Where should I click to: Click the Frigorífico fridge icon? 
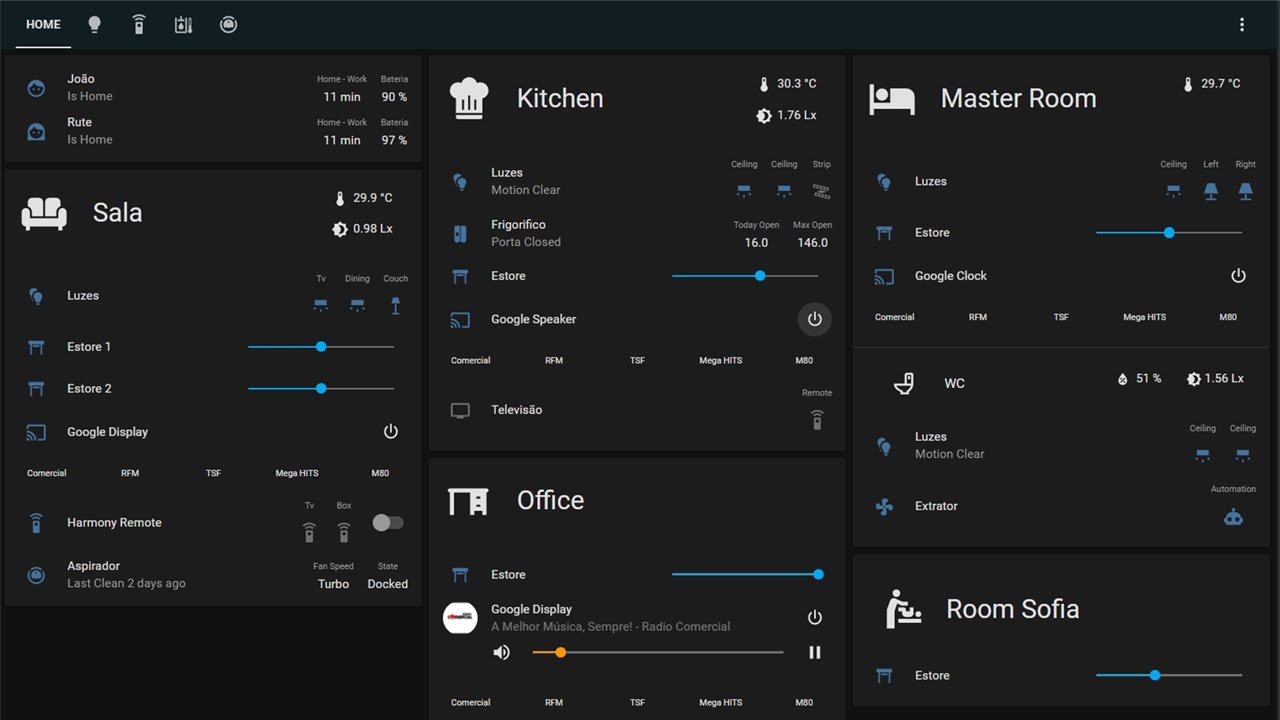click(x=460, y=234)
